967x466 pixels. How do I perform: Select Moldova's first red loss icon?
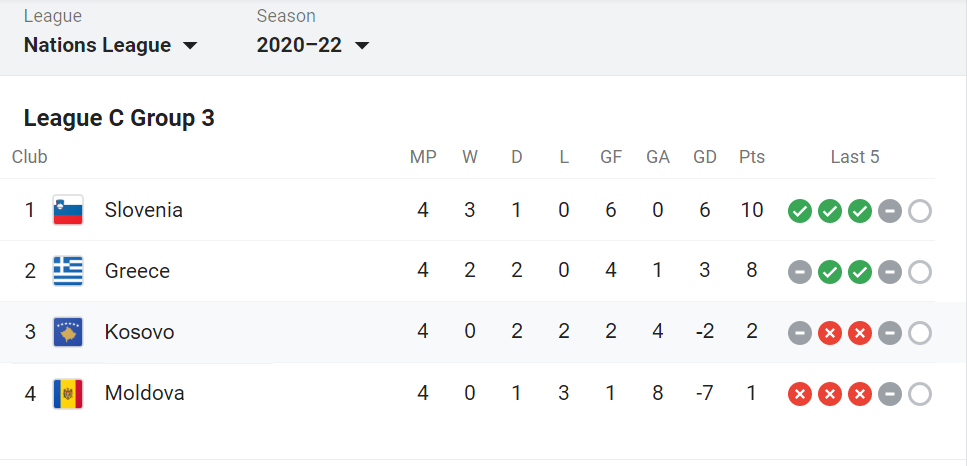pyautogui.click(x=800, y=394)
